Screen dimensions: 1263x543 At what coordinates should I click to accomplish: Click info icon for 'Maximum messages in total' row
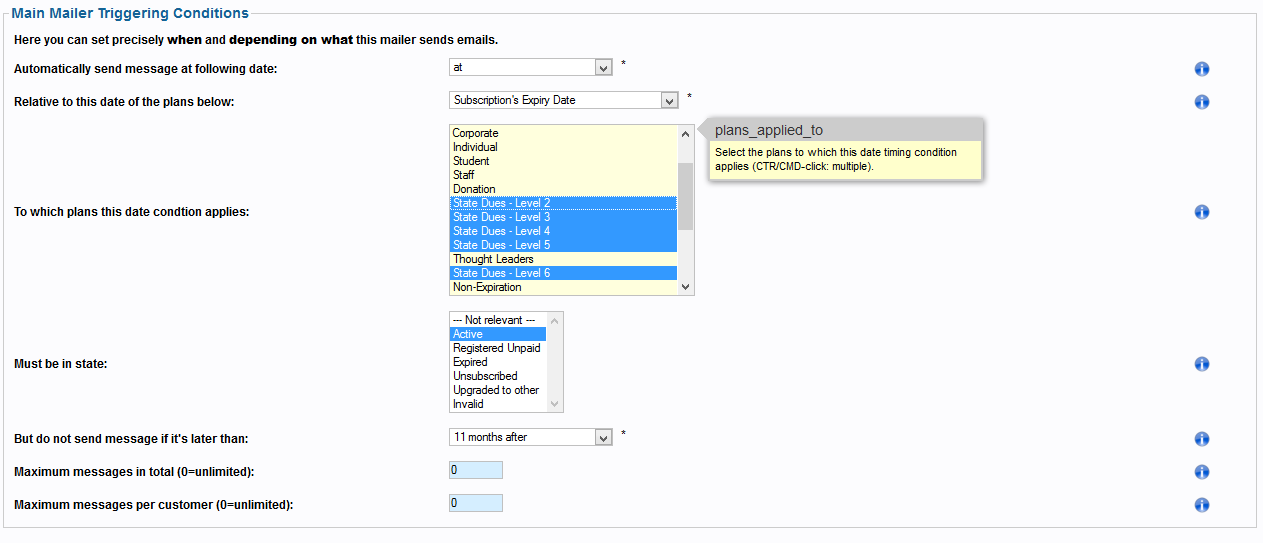pyautogui.click(x=1202, y=472)
